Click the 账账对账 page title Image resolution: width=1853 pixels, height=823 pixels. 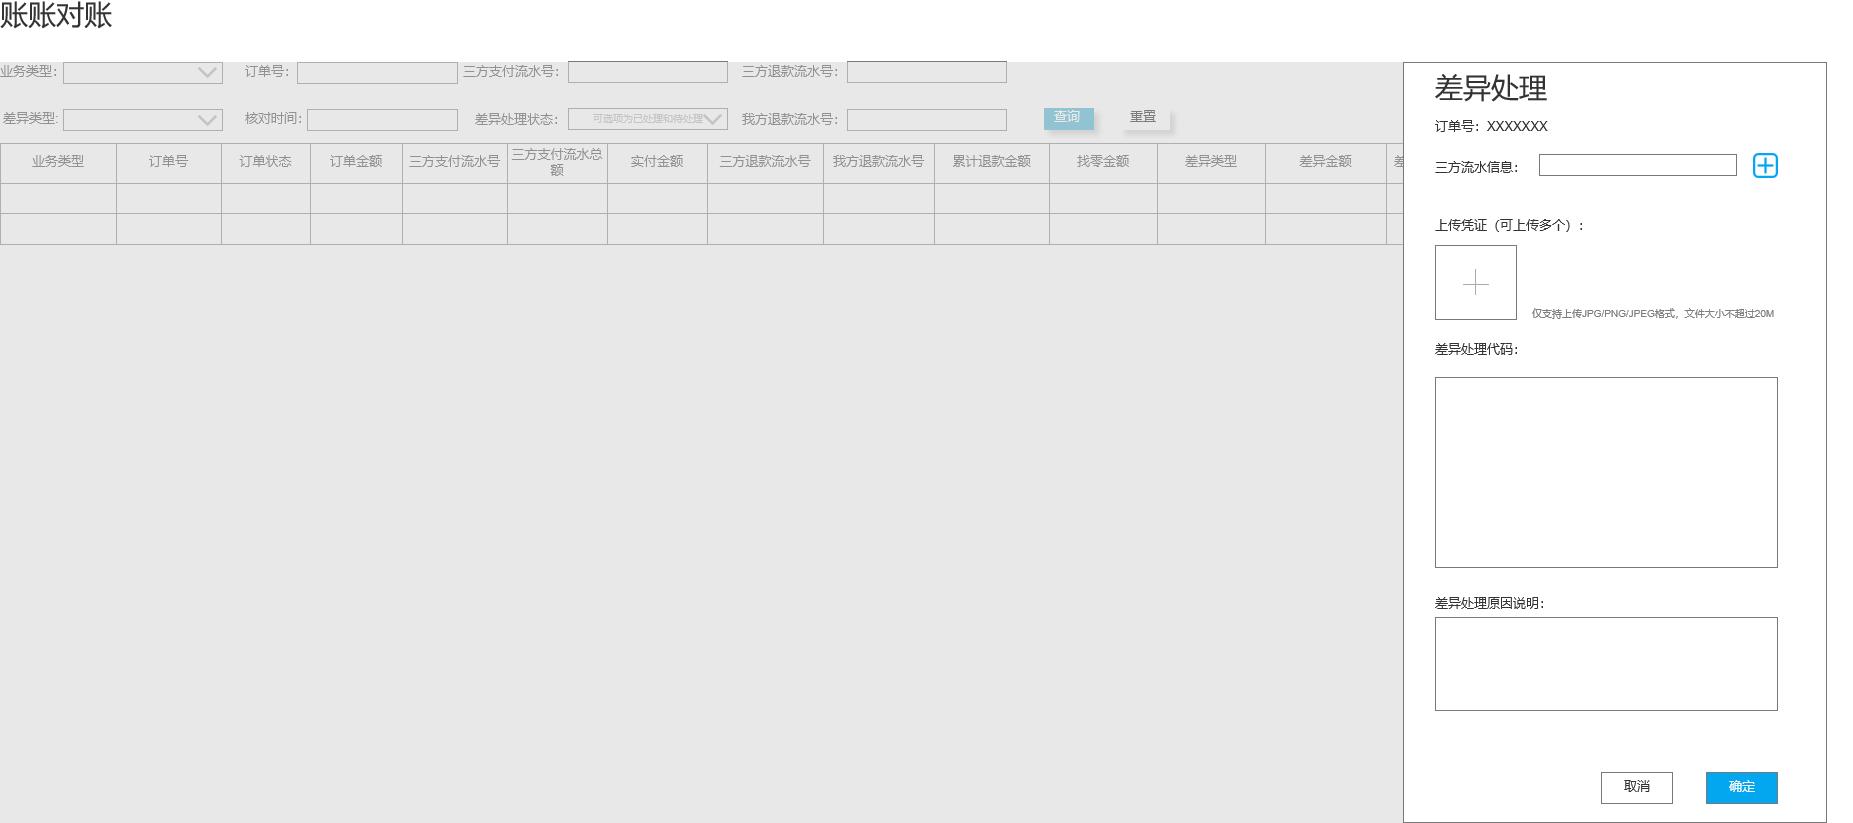56,15
